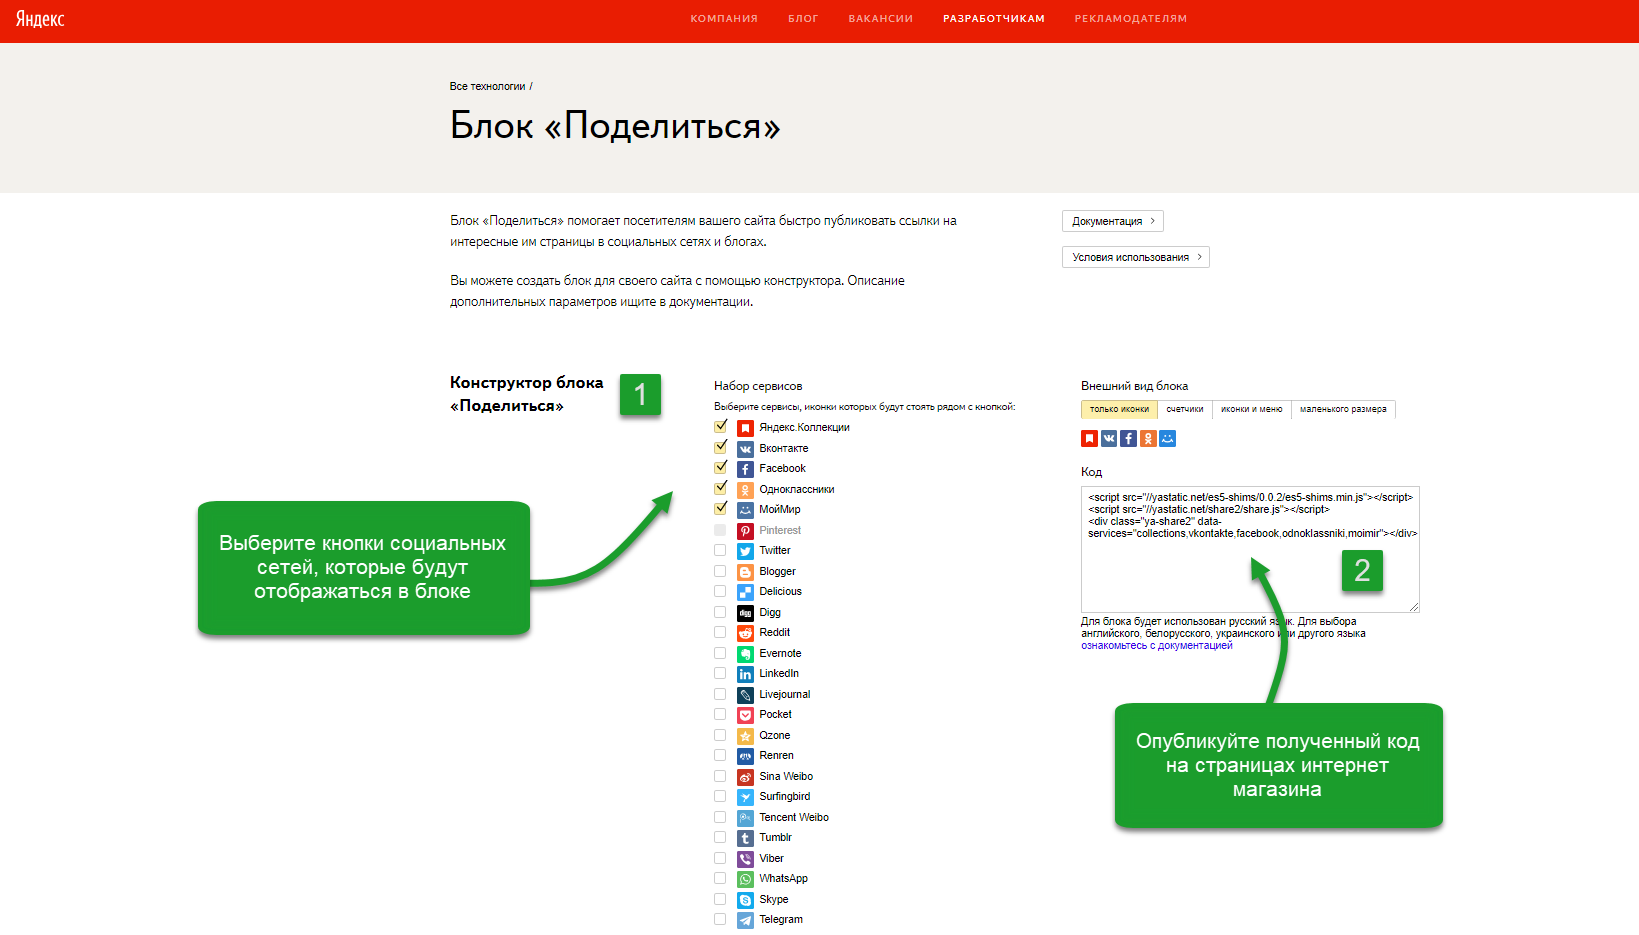Enable the Blogger checkbox
Image resolution: width=1639 pixels, height=935 pixels.
720,571
